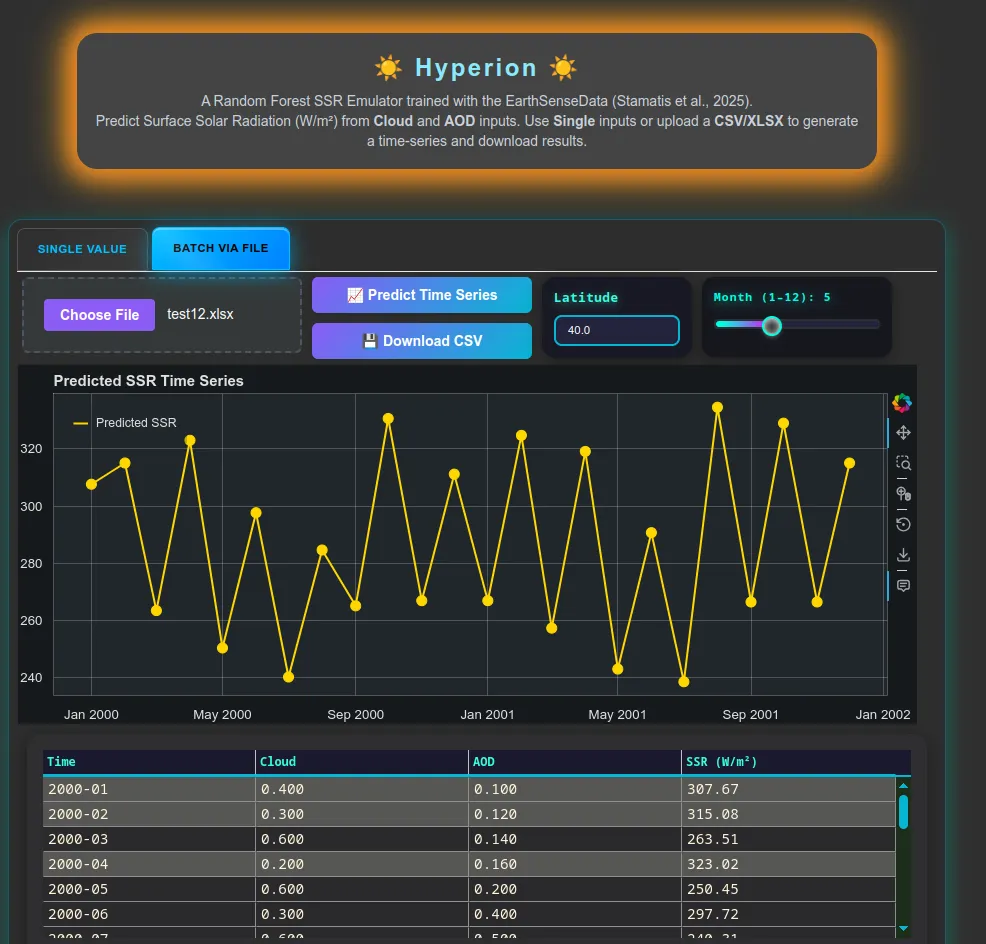Sort table by the Cloud column header

[x=361, y=762]
